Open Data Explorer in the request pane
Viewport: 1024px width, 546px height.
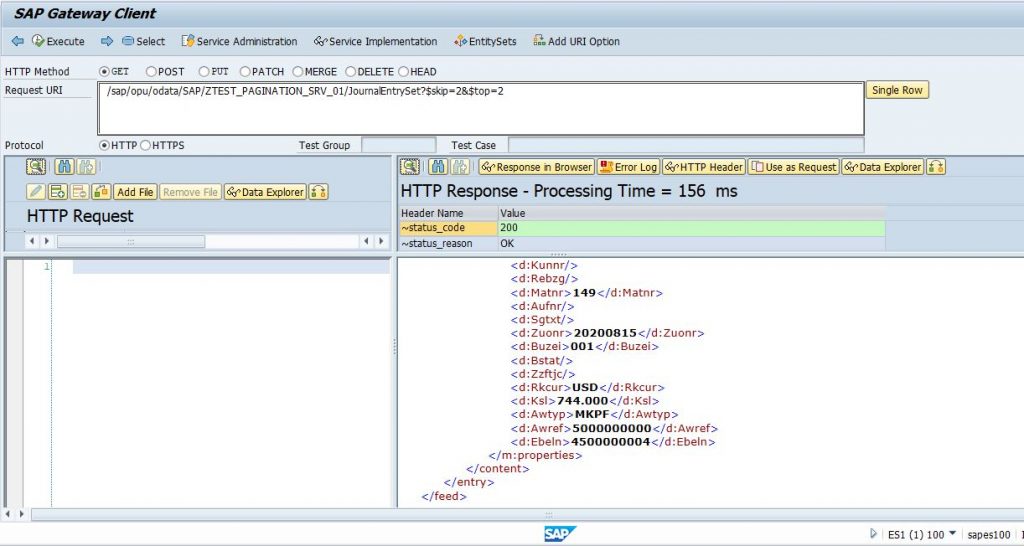click(x=265, y=192)
